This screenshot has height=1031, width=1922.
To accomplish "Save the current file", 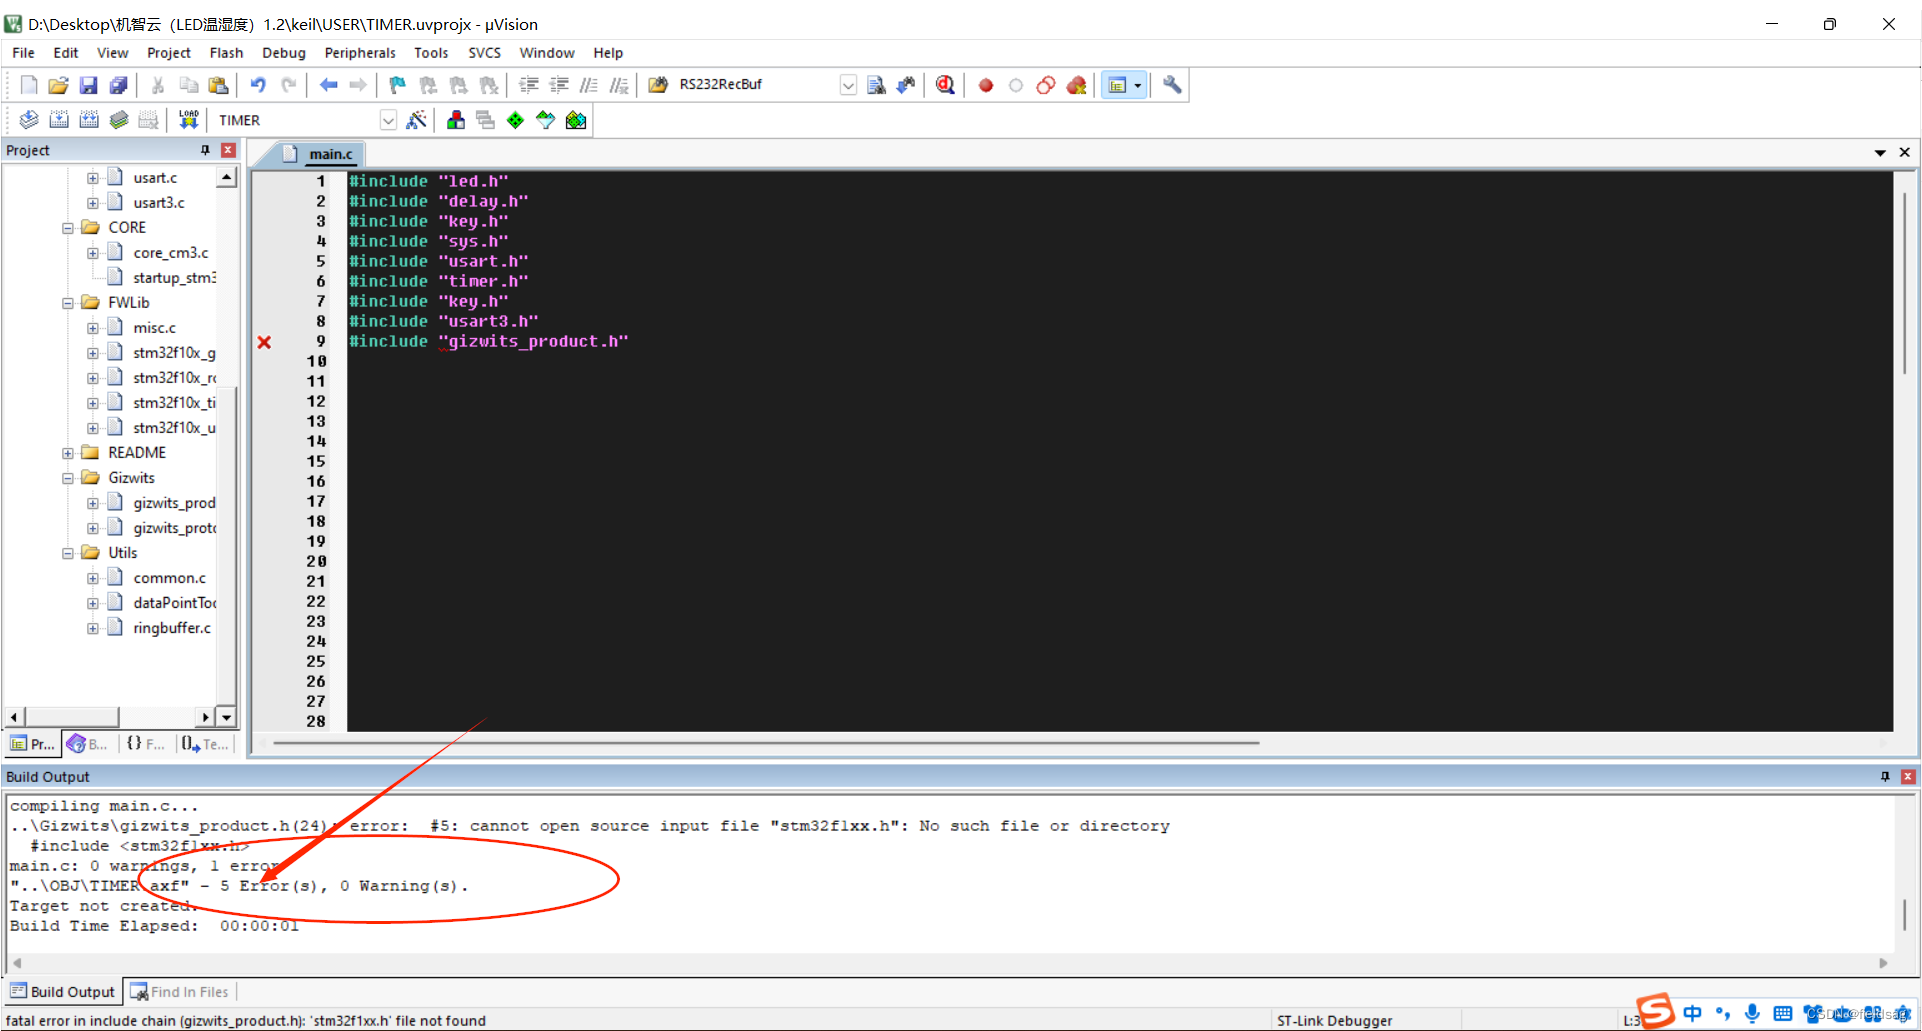I will pyautogui.click(x=88, y=85).
